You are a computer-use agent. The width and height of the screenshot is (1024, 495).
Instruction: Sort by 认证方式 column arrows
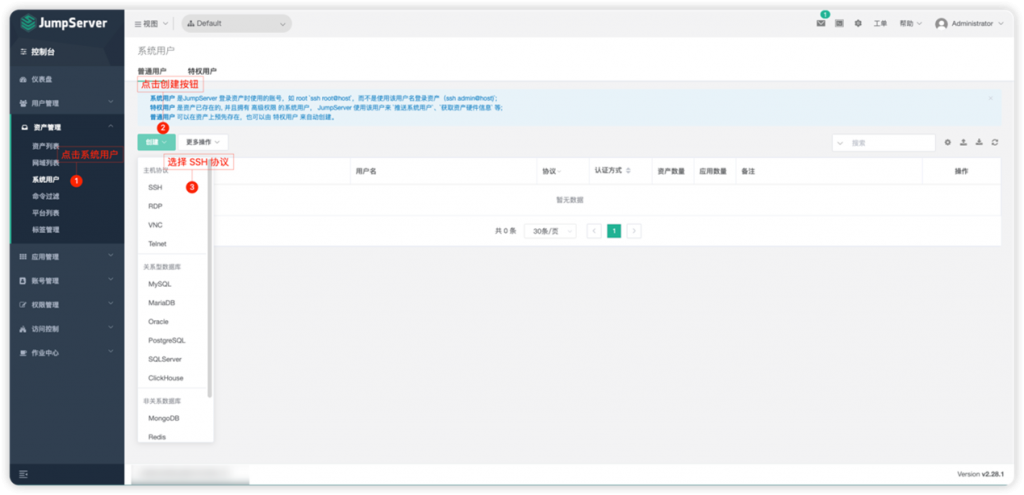(628, 170)
